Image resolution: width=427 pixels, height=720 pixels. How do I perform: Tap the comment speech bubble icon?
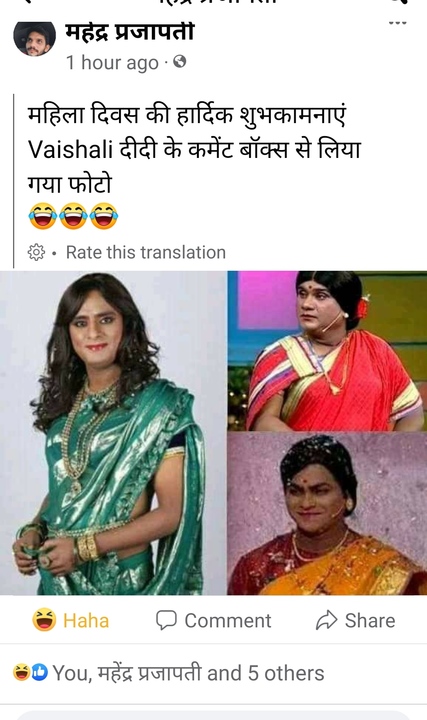pos(166,620)
